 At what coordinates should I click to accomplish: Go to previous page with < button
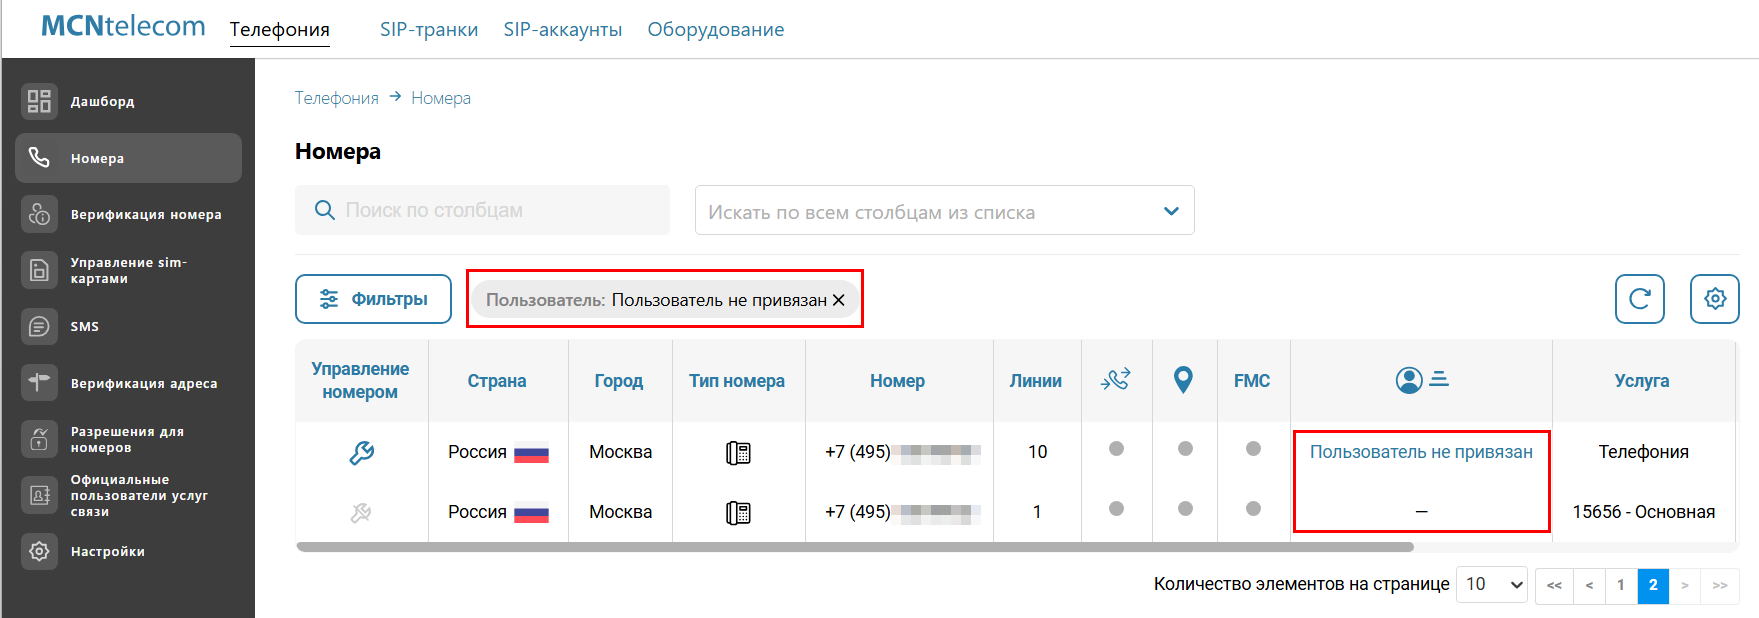pos(1589,585)
